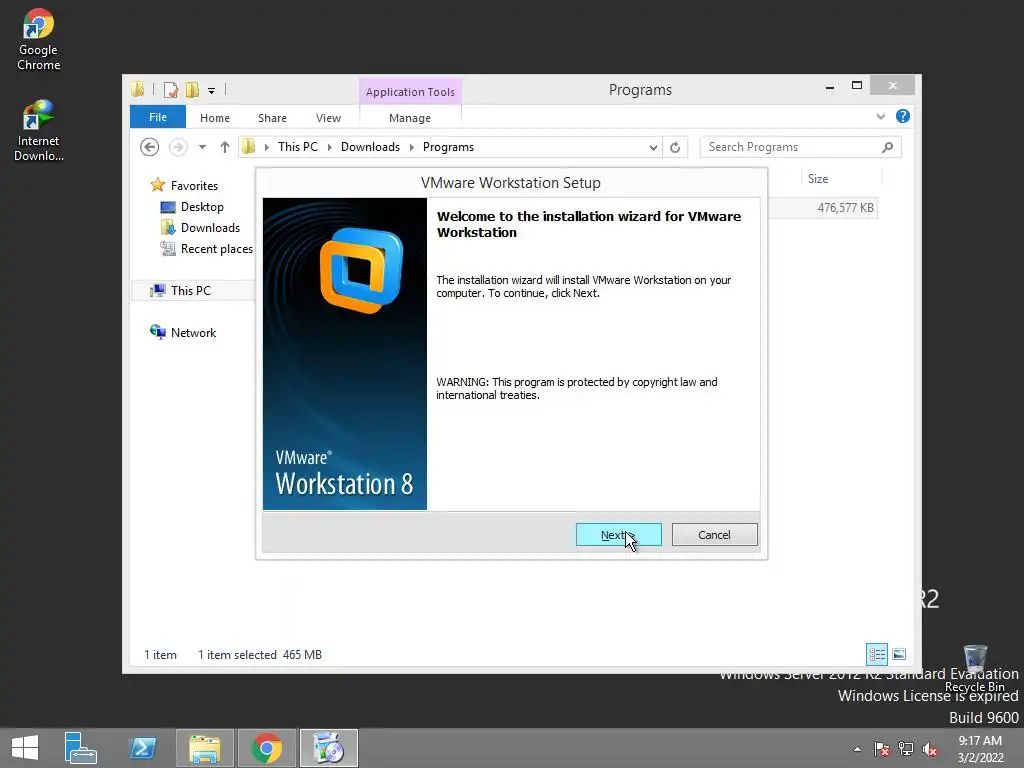This screenshot has height=768, width=1024.
Task: Click This PC in address breadcrumb
Action: coord(298,147)
